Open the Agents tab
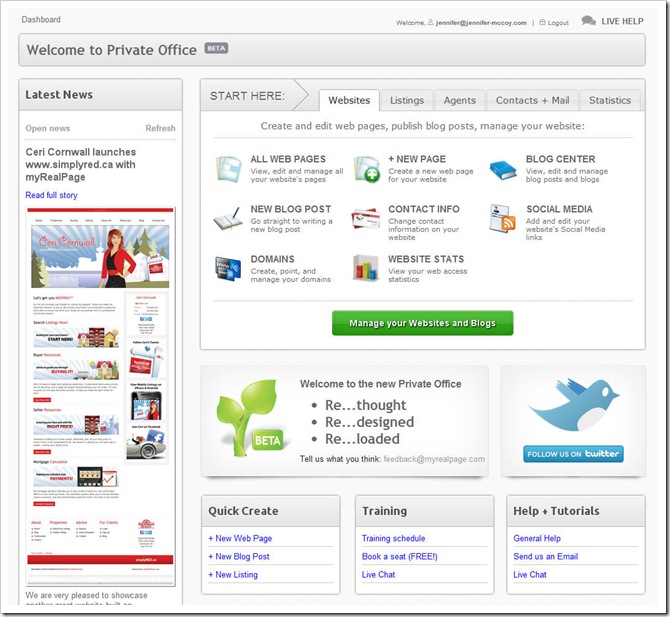The width and height of the screenshot is (670, 617). pyautogui.click(x=459, y=100)
